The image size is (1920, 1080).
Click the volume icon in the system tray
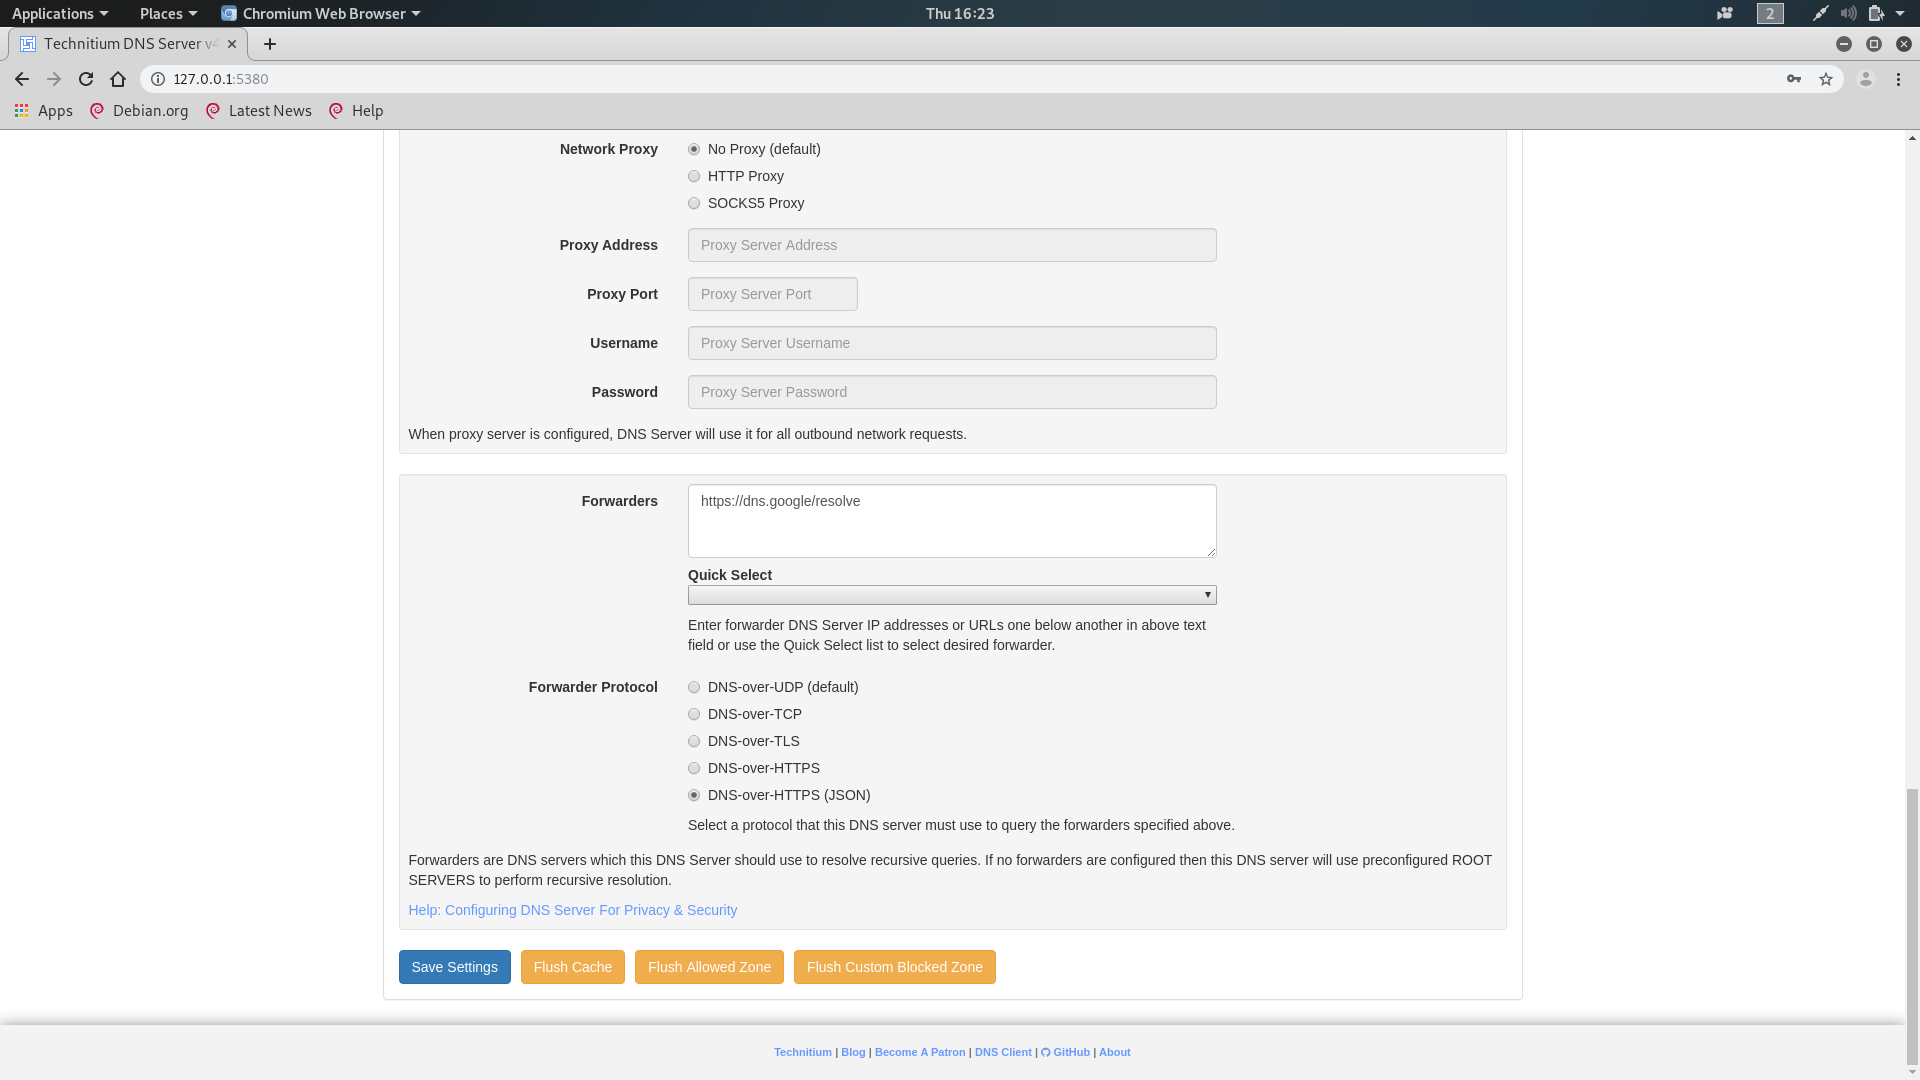(x=1846, y=13)
